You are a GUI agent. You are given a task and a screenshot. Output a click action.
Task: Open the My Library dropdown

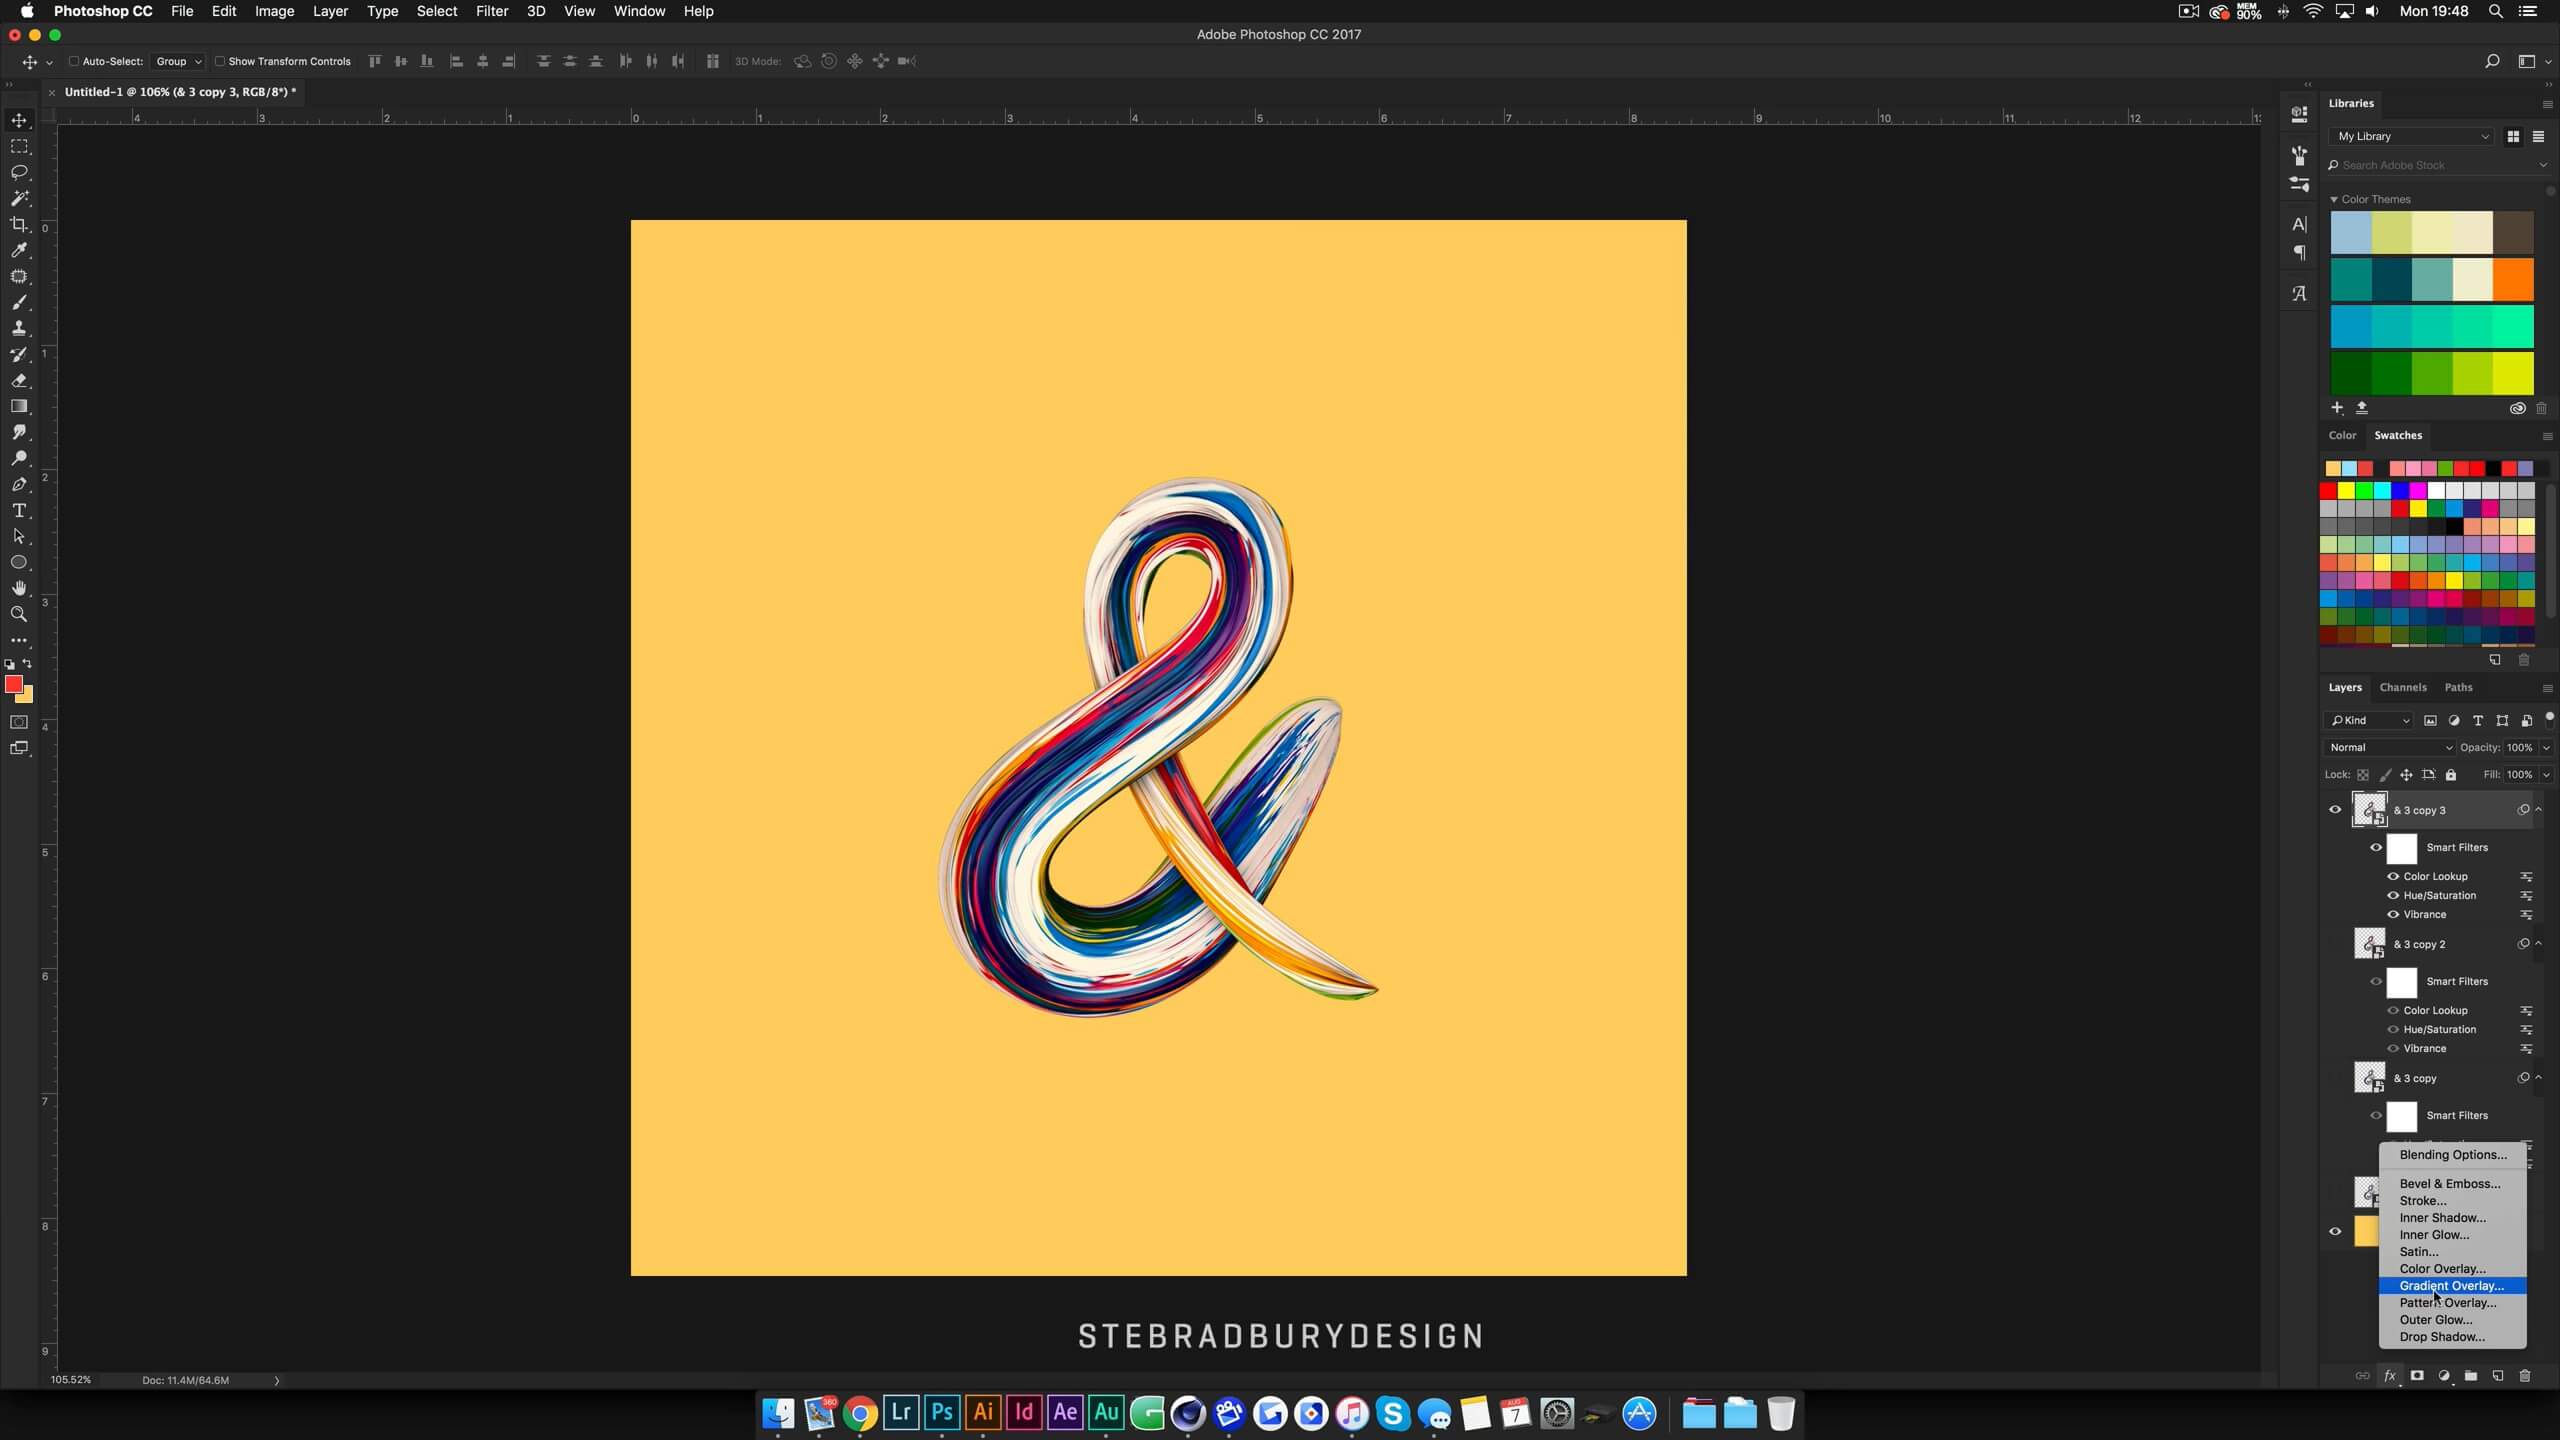[x=2412, y=136]
